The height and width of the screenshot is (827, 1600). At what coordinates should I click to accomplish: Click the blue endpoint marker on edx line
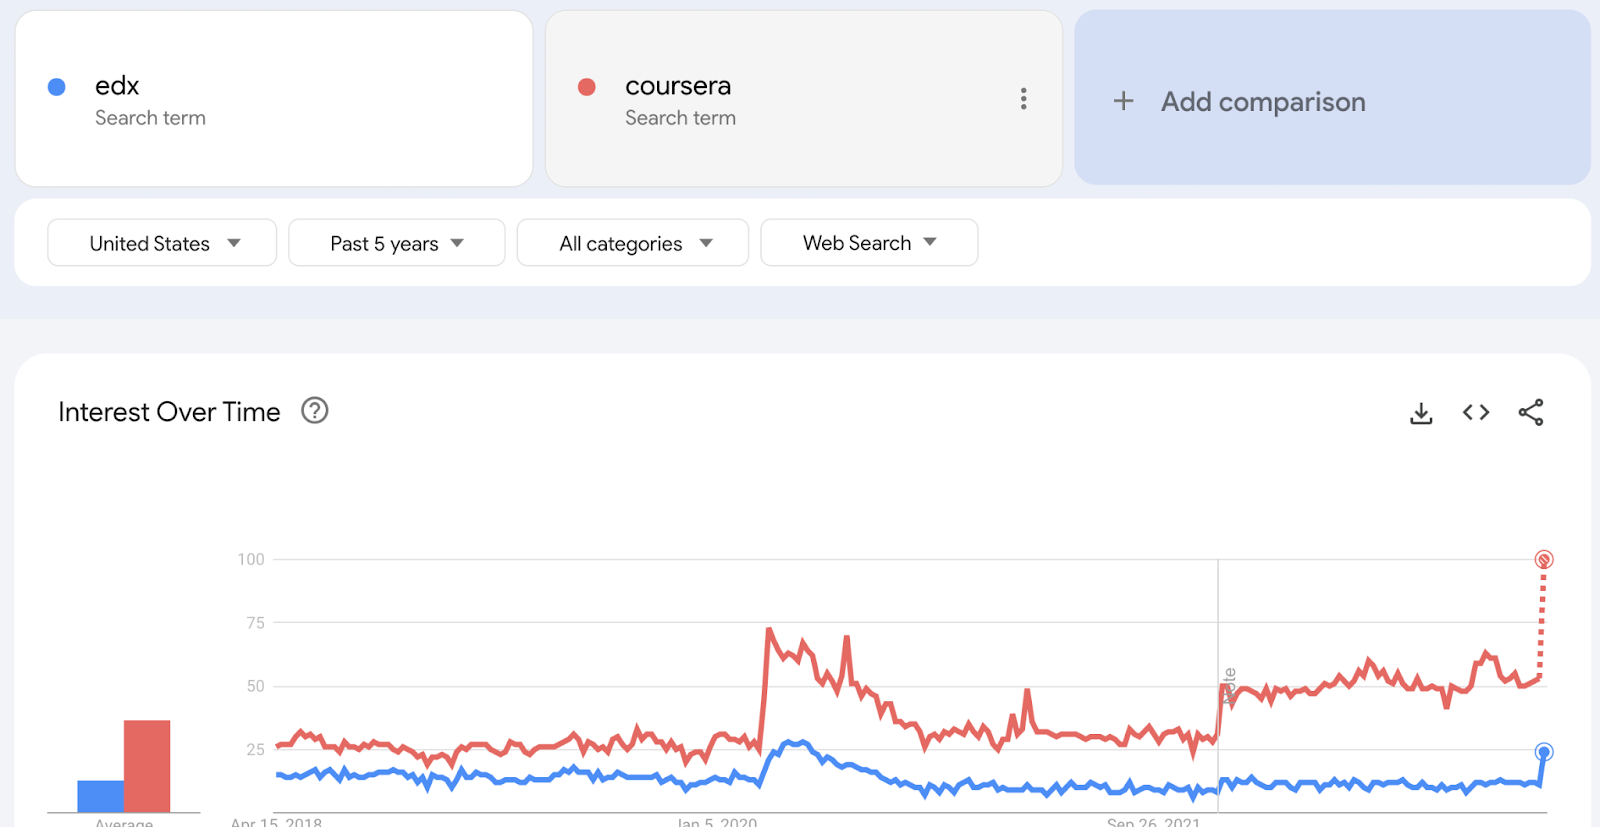pos(1544,752)
